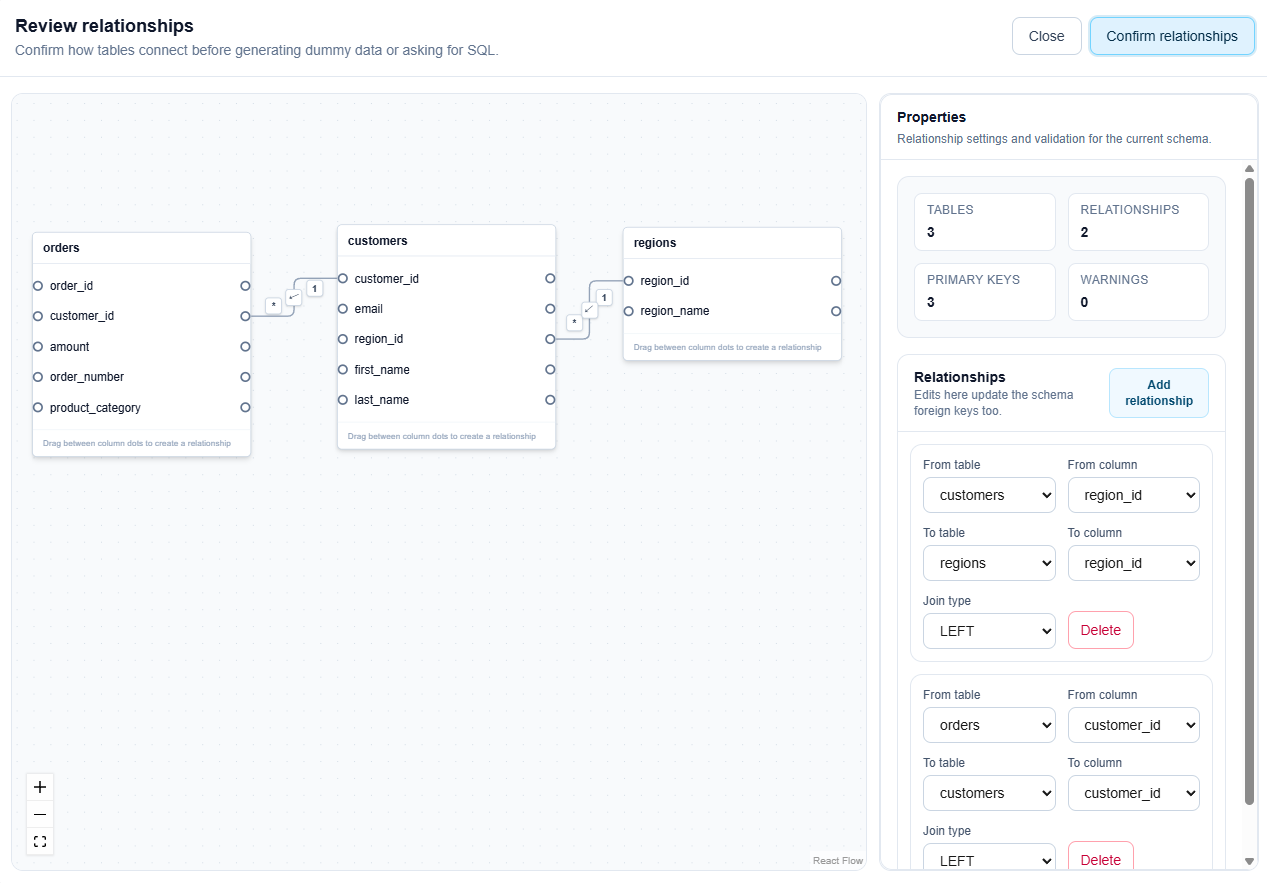Image resolution: width=1267 pixels, height=883 pixels.
Task: Click the scrollbar down arrow
Action: [1249, 861]
